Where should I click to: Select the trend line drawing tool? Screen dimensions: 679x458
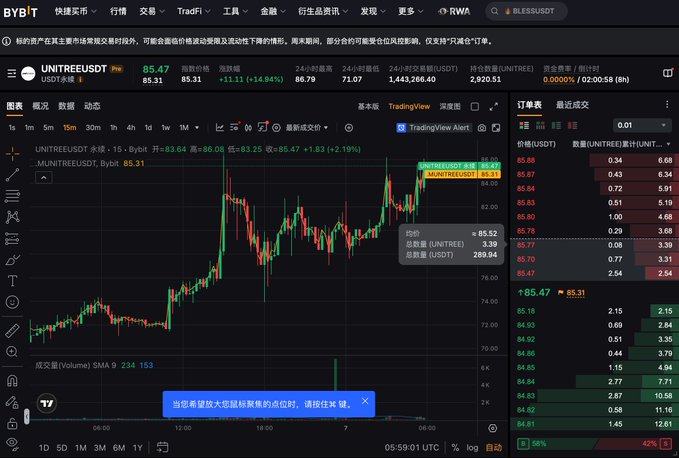pyautogui.click(x=13, y=174)
